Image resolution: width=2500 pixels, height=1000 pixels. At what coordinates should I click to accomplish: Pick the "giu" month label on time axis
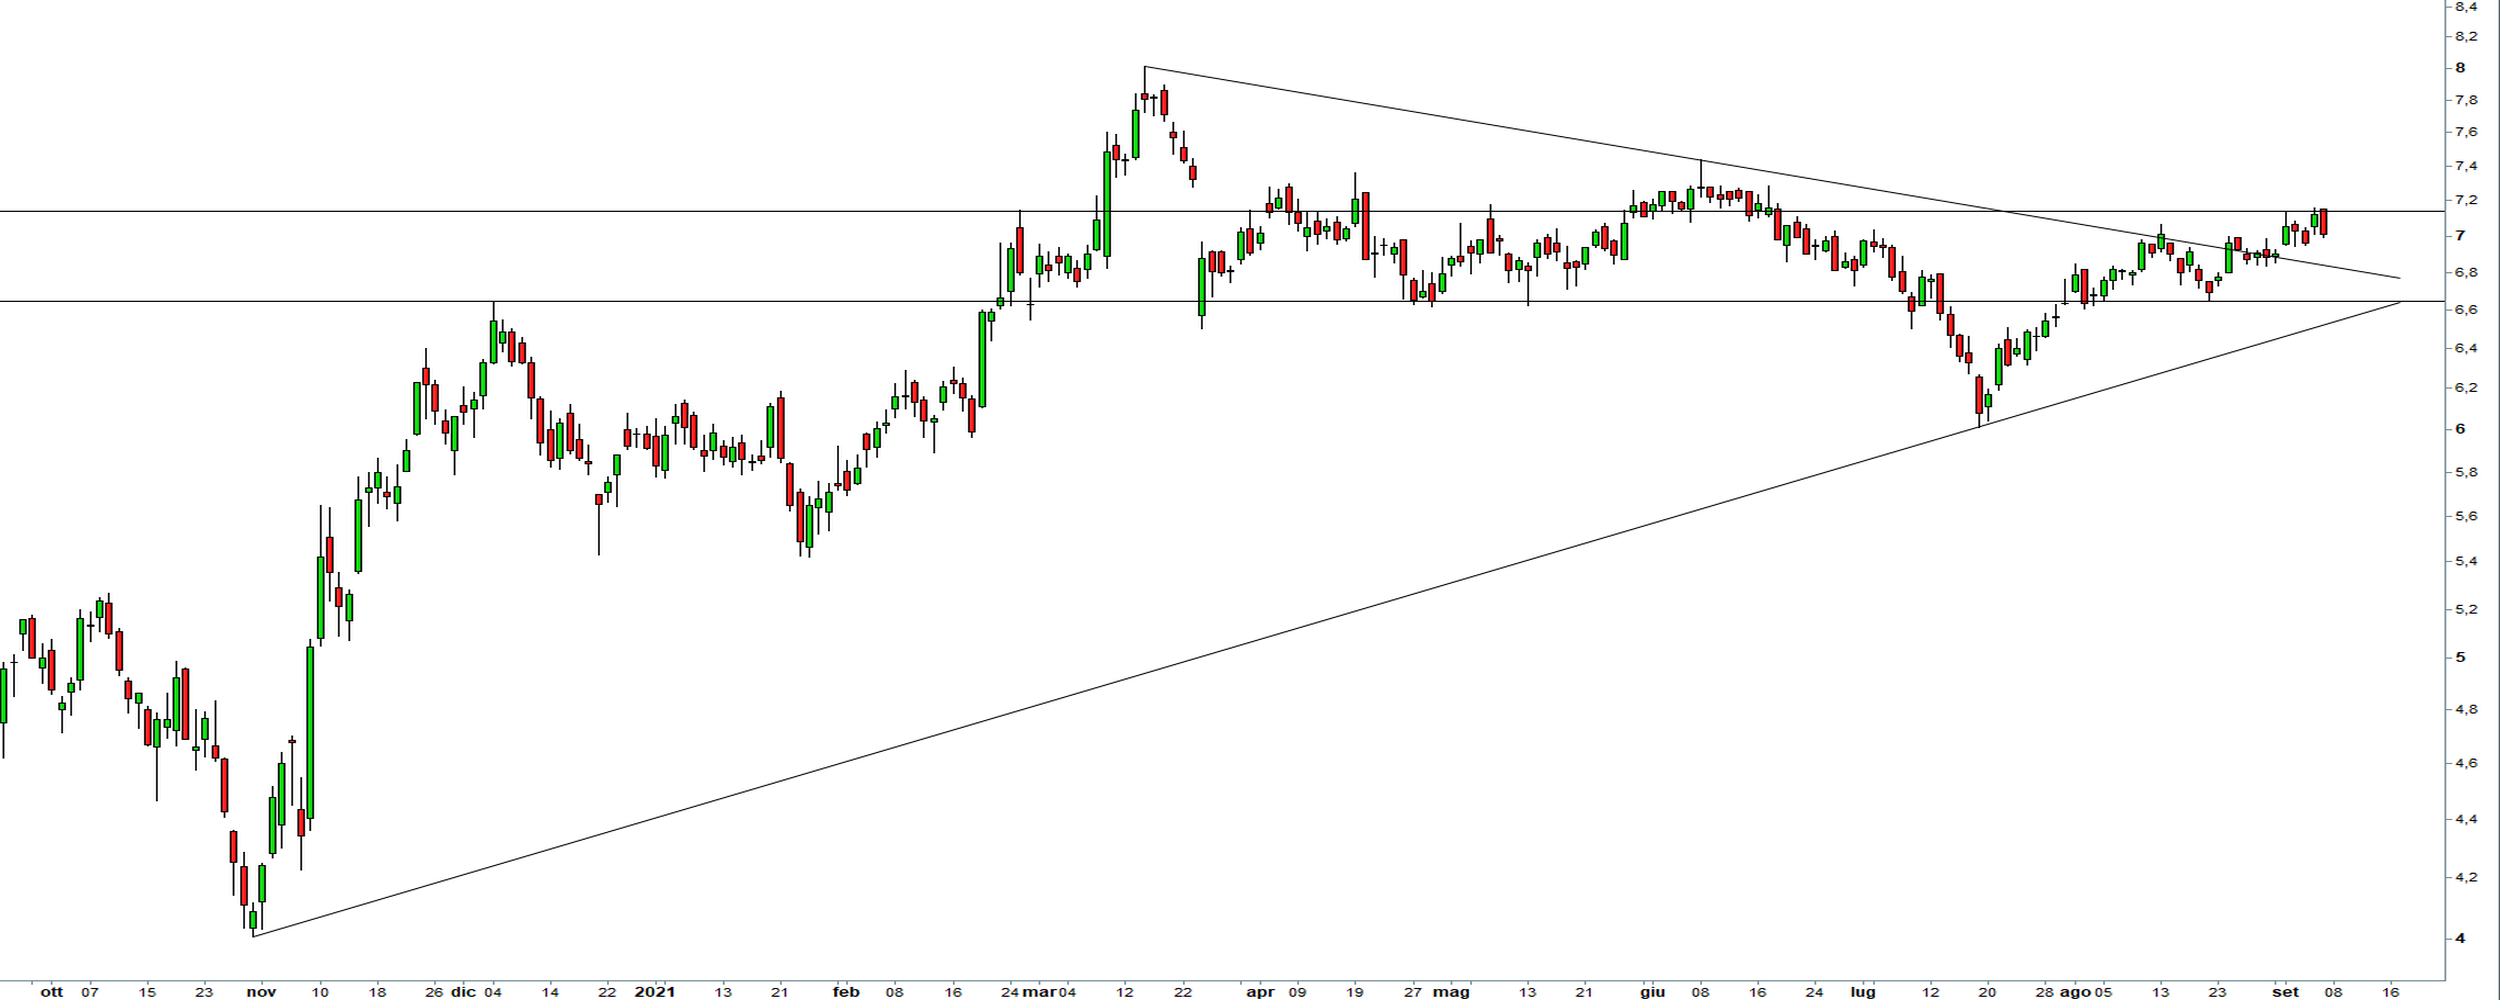pos(1652,992)
